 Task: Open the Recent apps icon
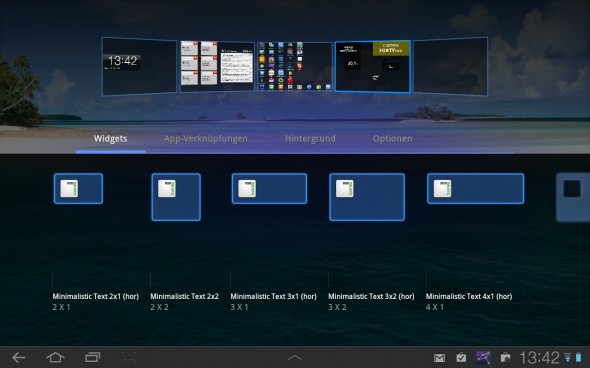(x=93, y=357)
